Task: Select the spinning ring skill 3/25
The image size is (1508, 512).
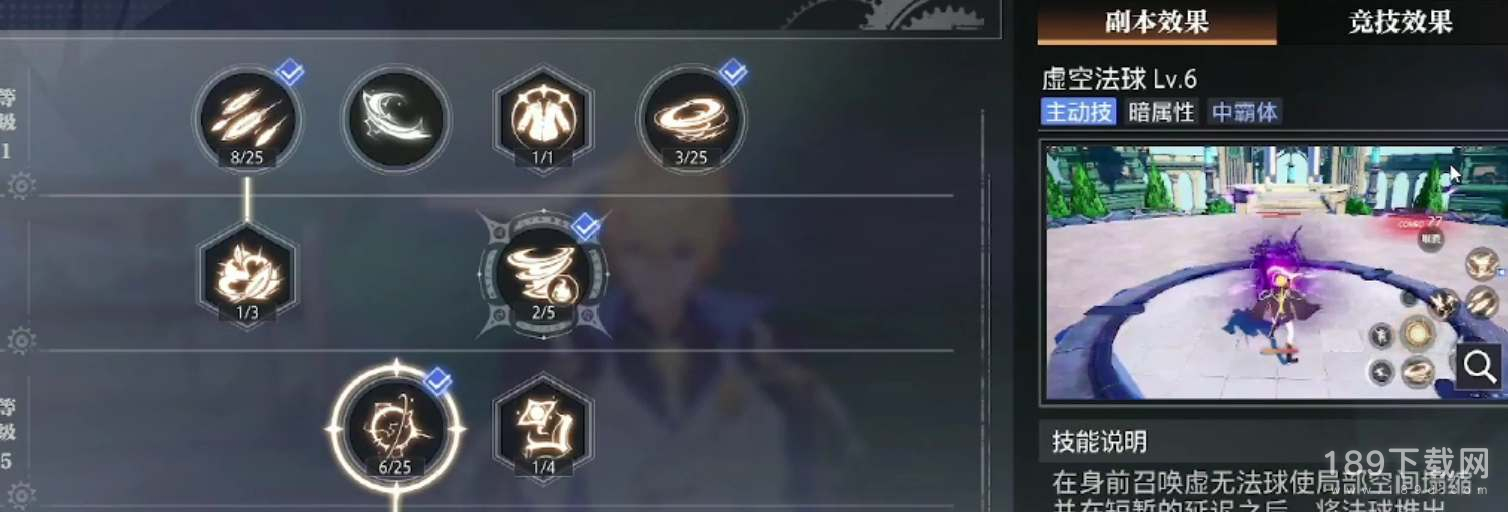Action: click(x=691, y=120)
